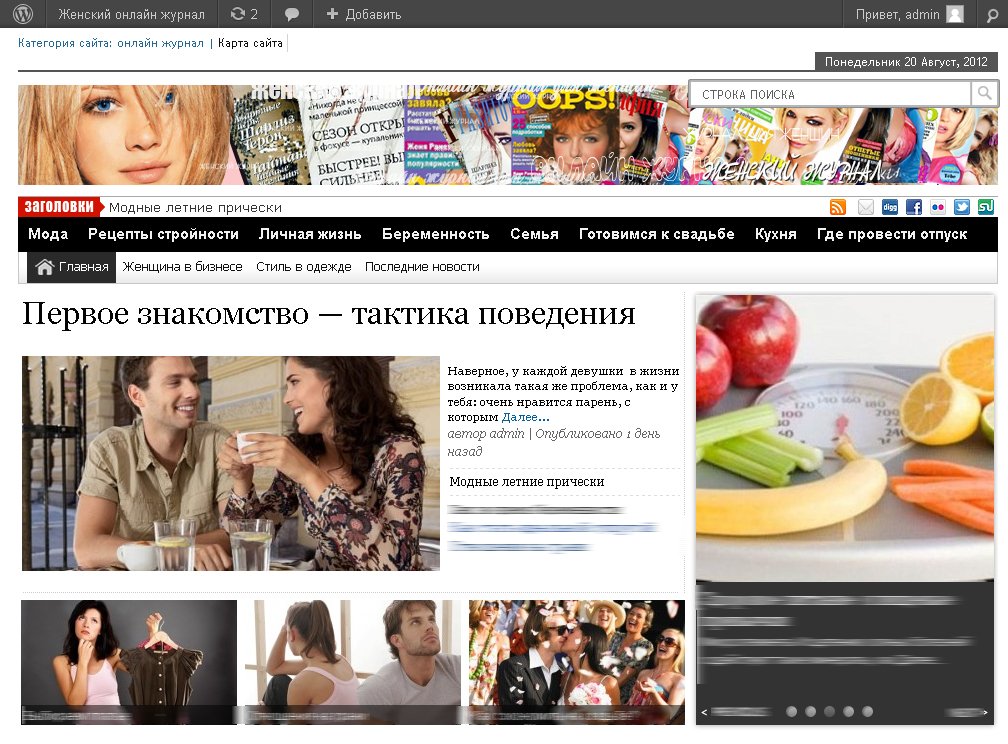Click the comments bubble icon in admin bar

click(292, 14)
